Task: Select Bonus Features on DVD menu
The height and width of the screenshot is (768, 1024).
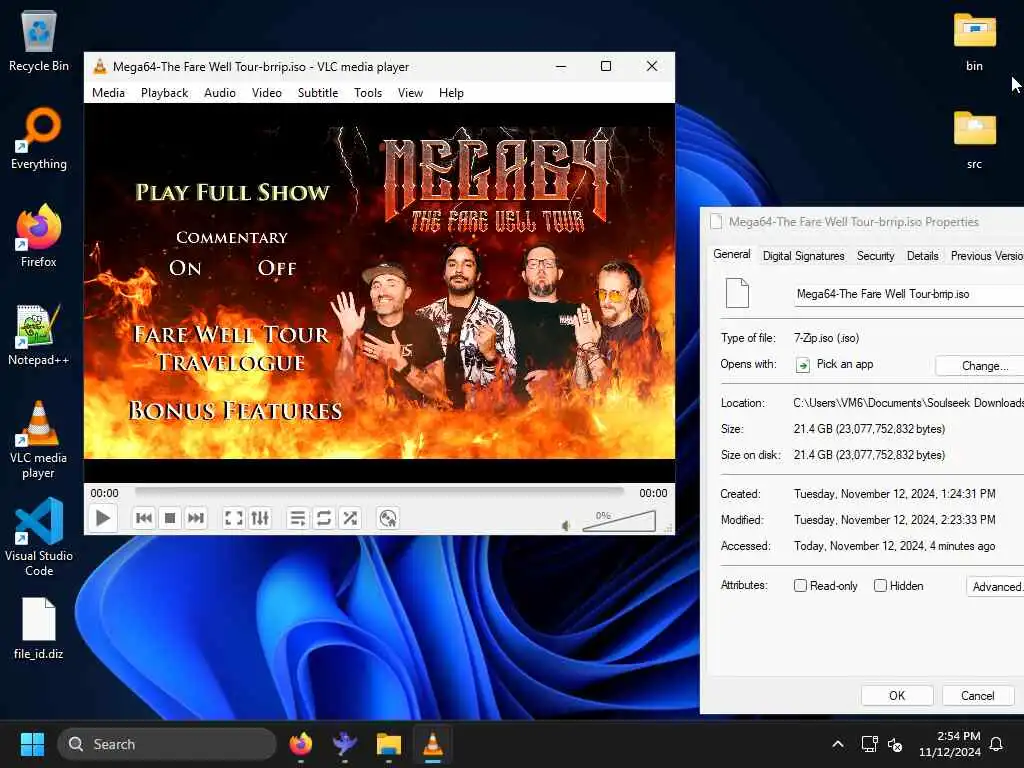Action: [235, 410]
